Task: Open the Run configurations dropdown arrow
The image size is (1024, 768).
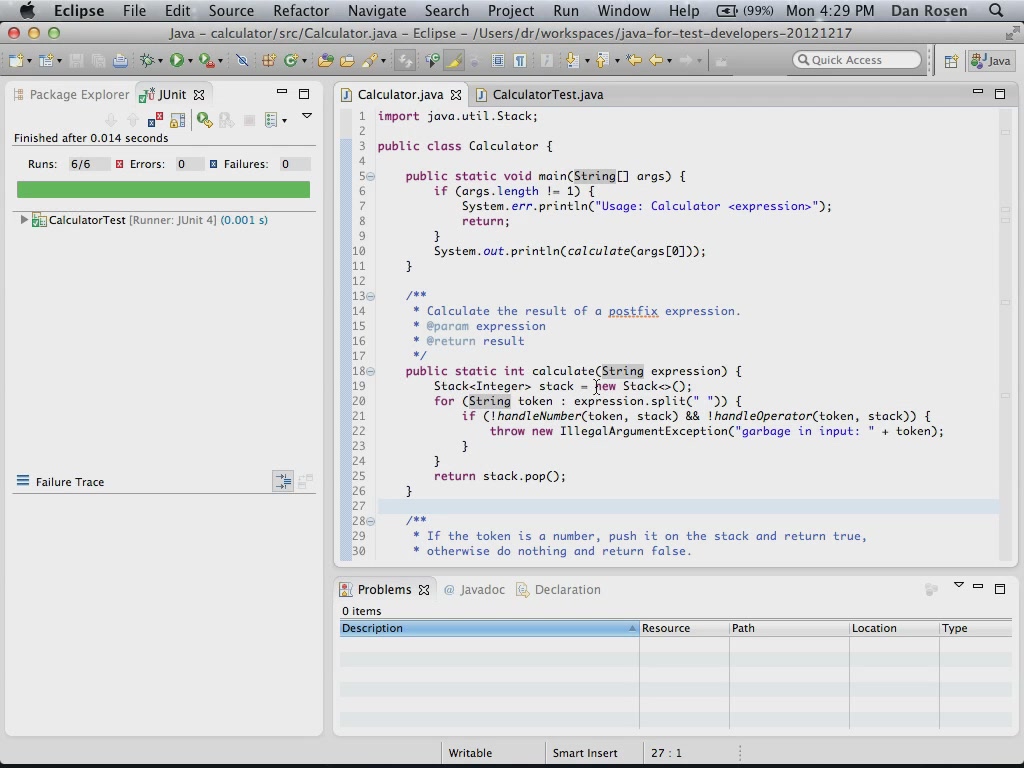Action: coord(190,61)
